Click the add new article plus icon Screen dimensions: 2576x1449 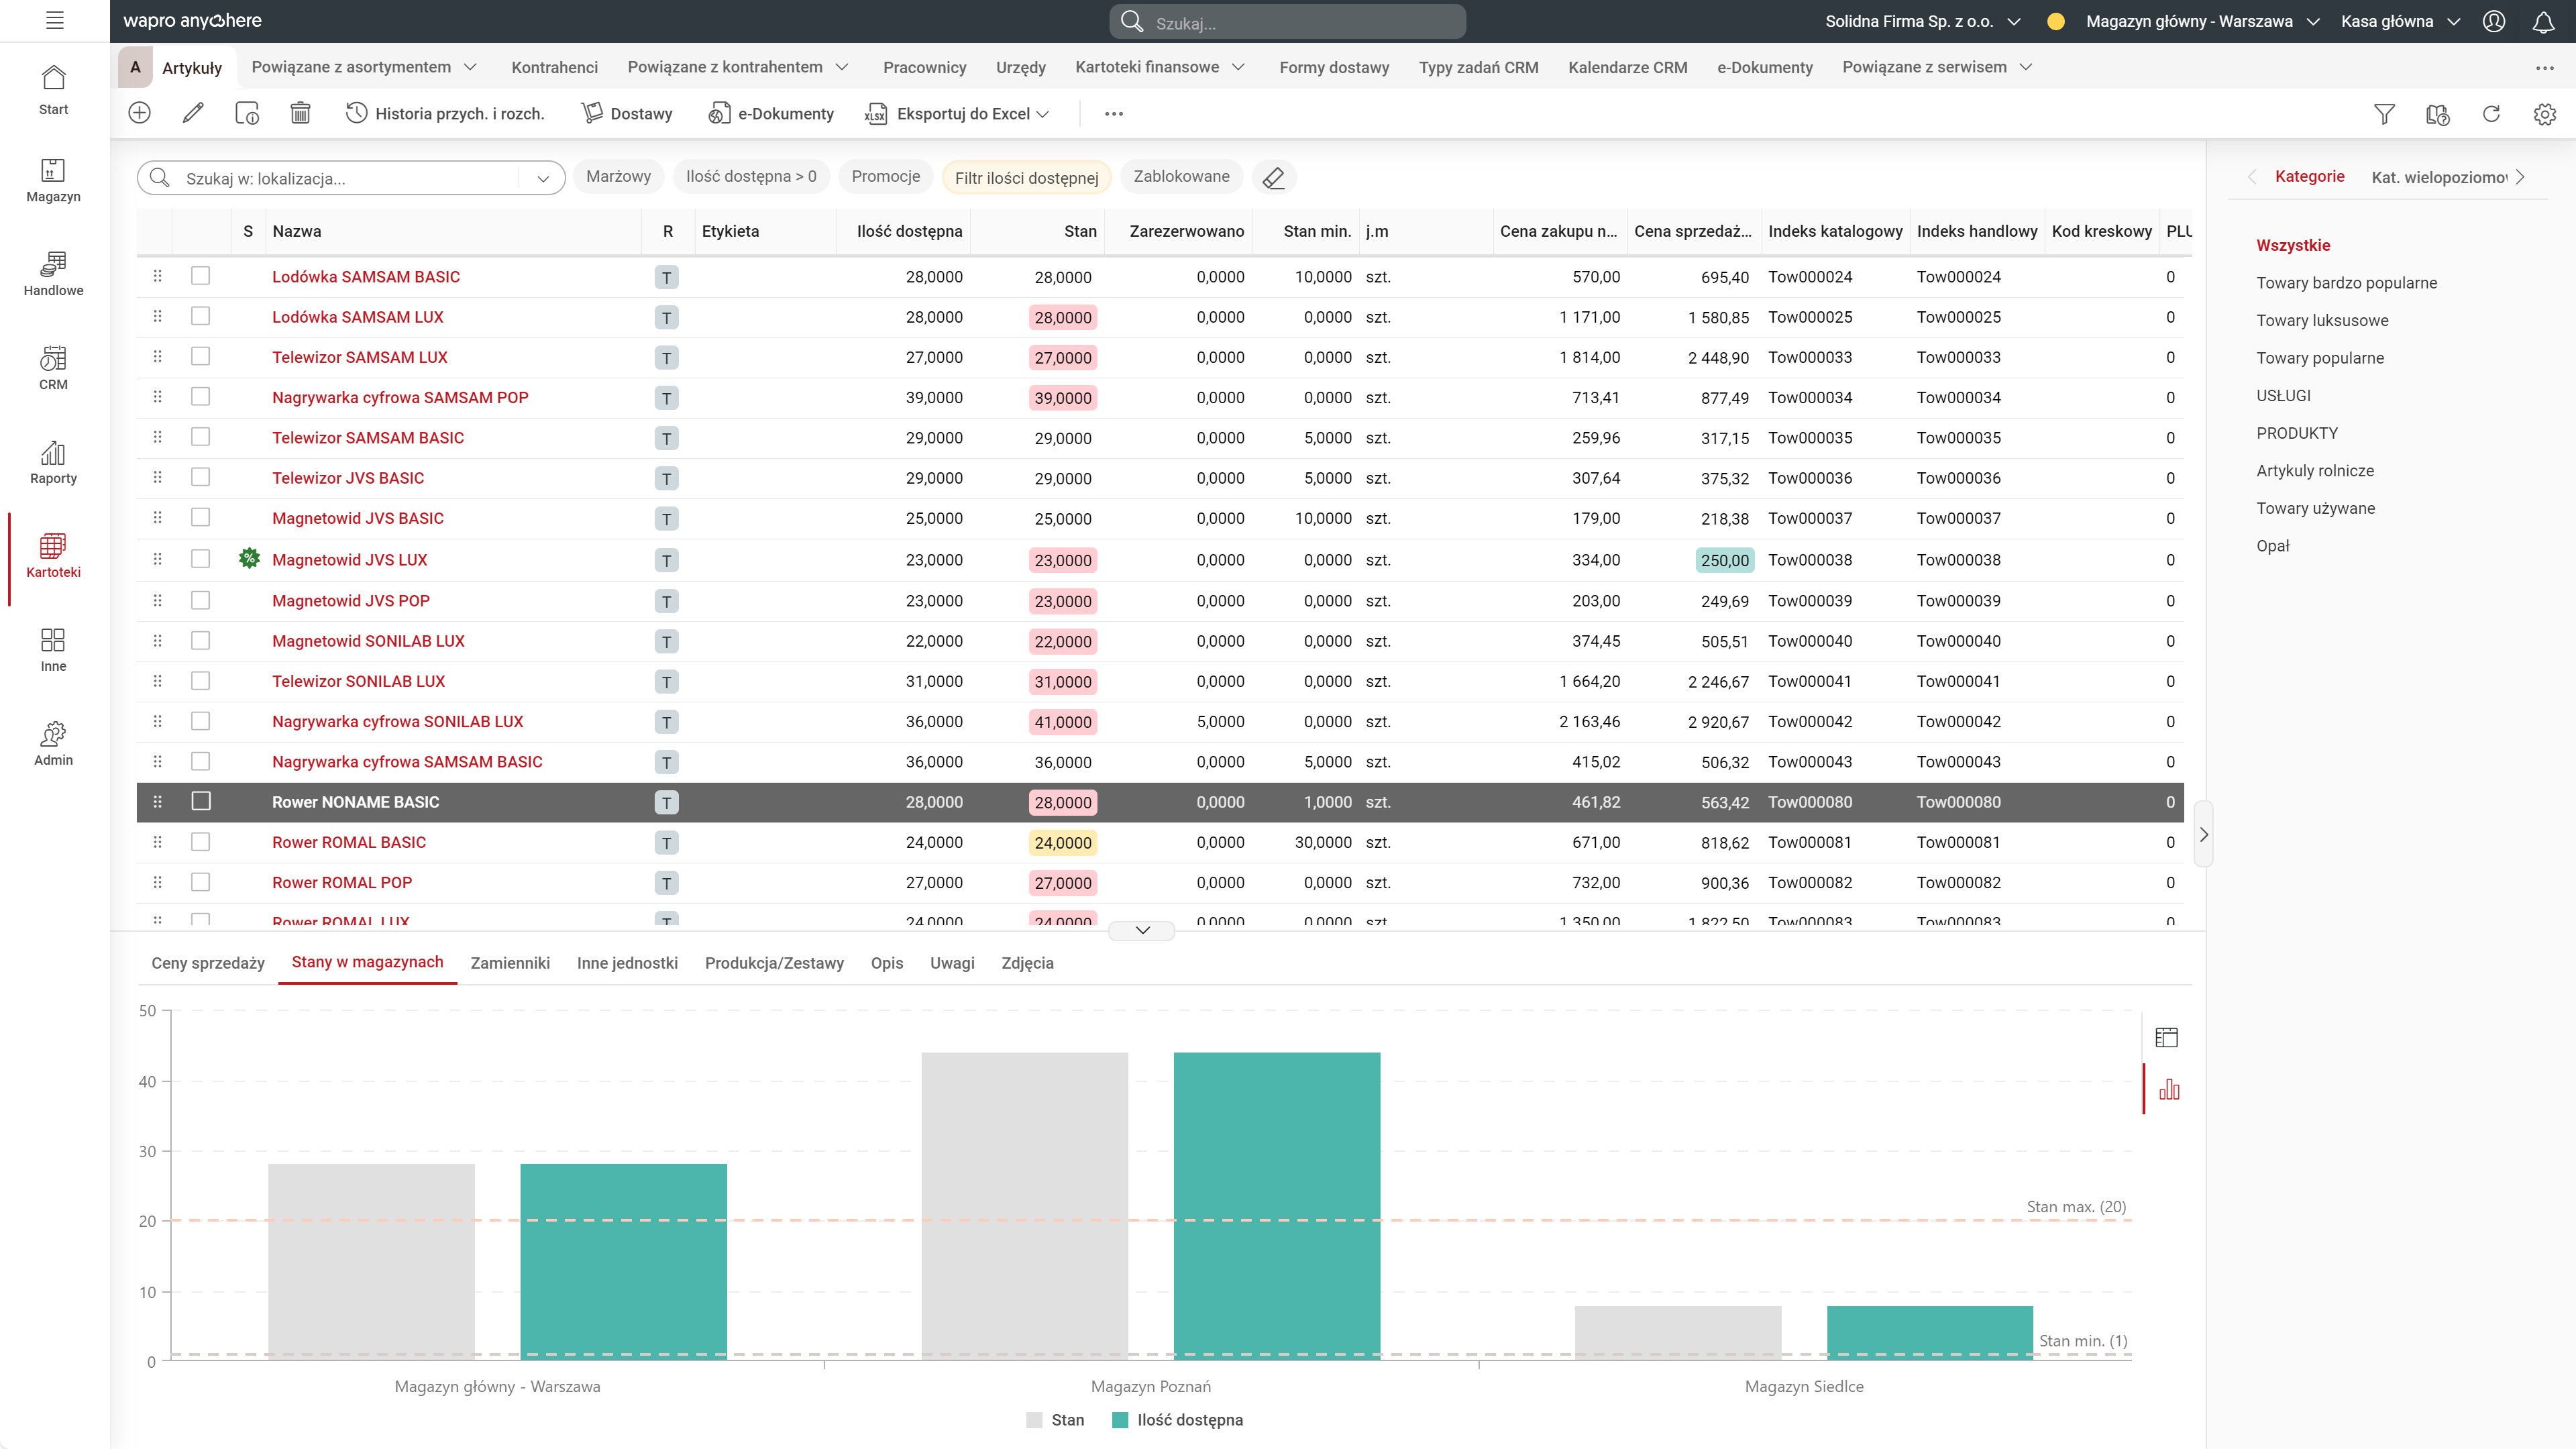140,114
